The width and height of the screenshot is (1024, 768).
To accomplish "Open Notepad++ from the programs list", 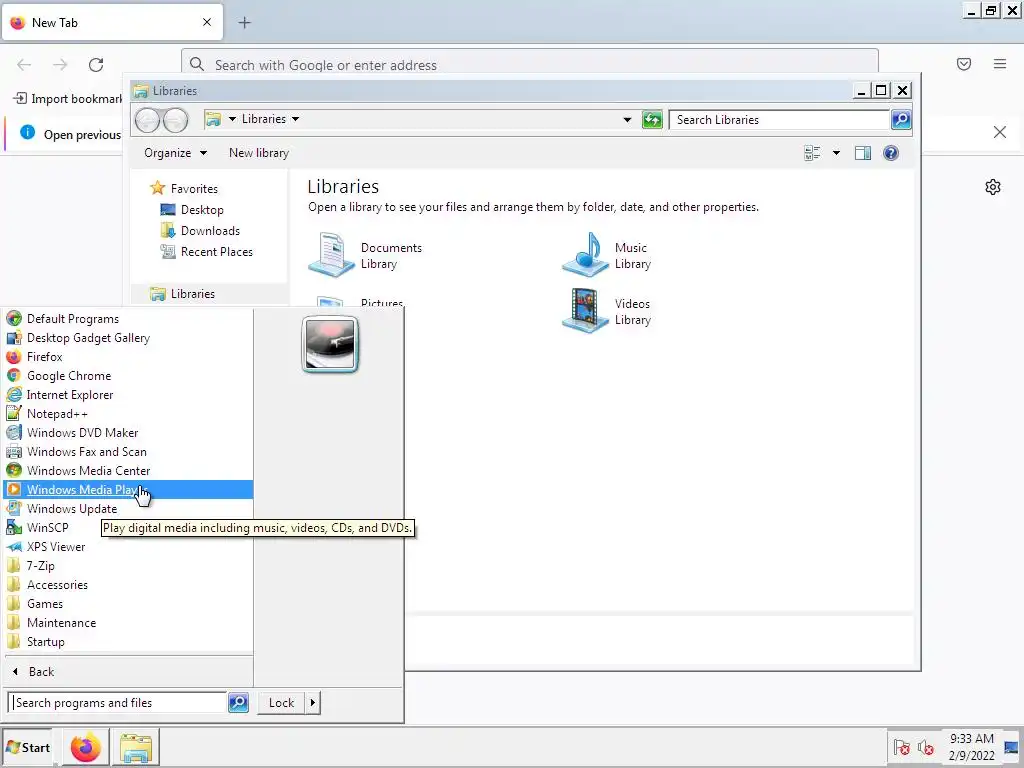I will 128,413.
